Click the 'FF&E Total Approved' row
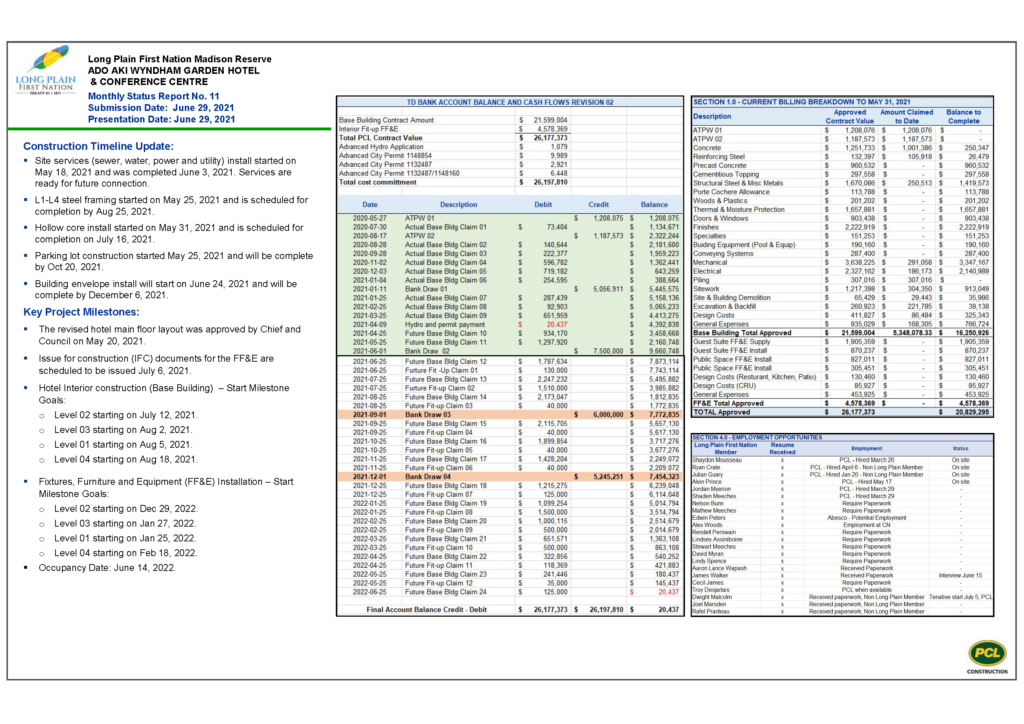Image resolution: width=1024 pixels, height=724 pixels. (x=842, y=403)
